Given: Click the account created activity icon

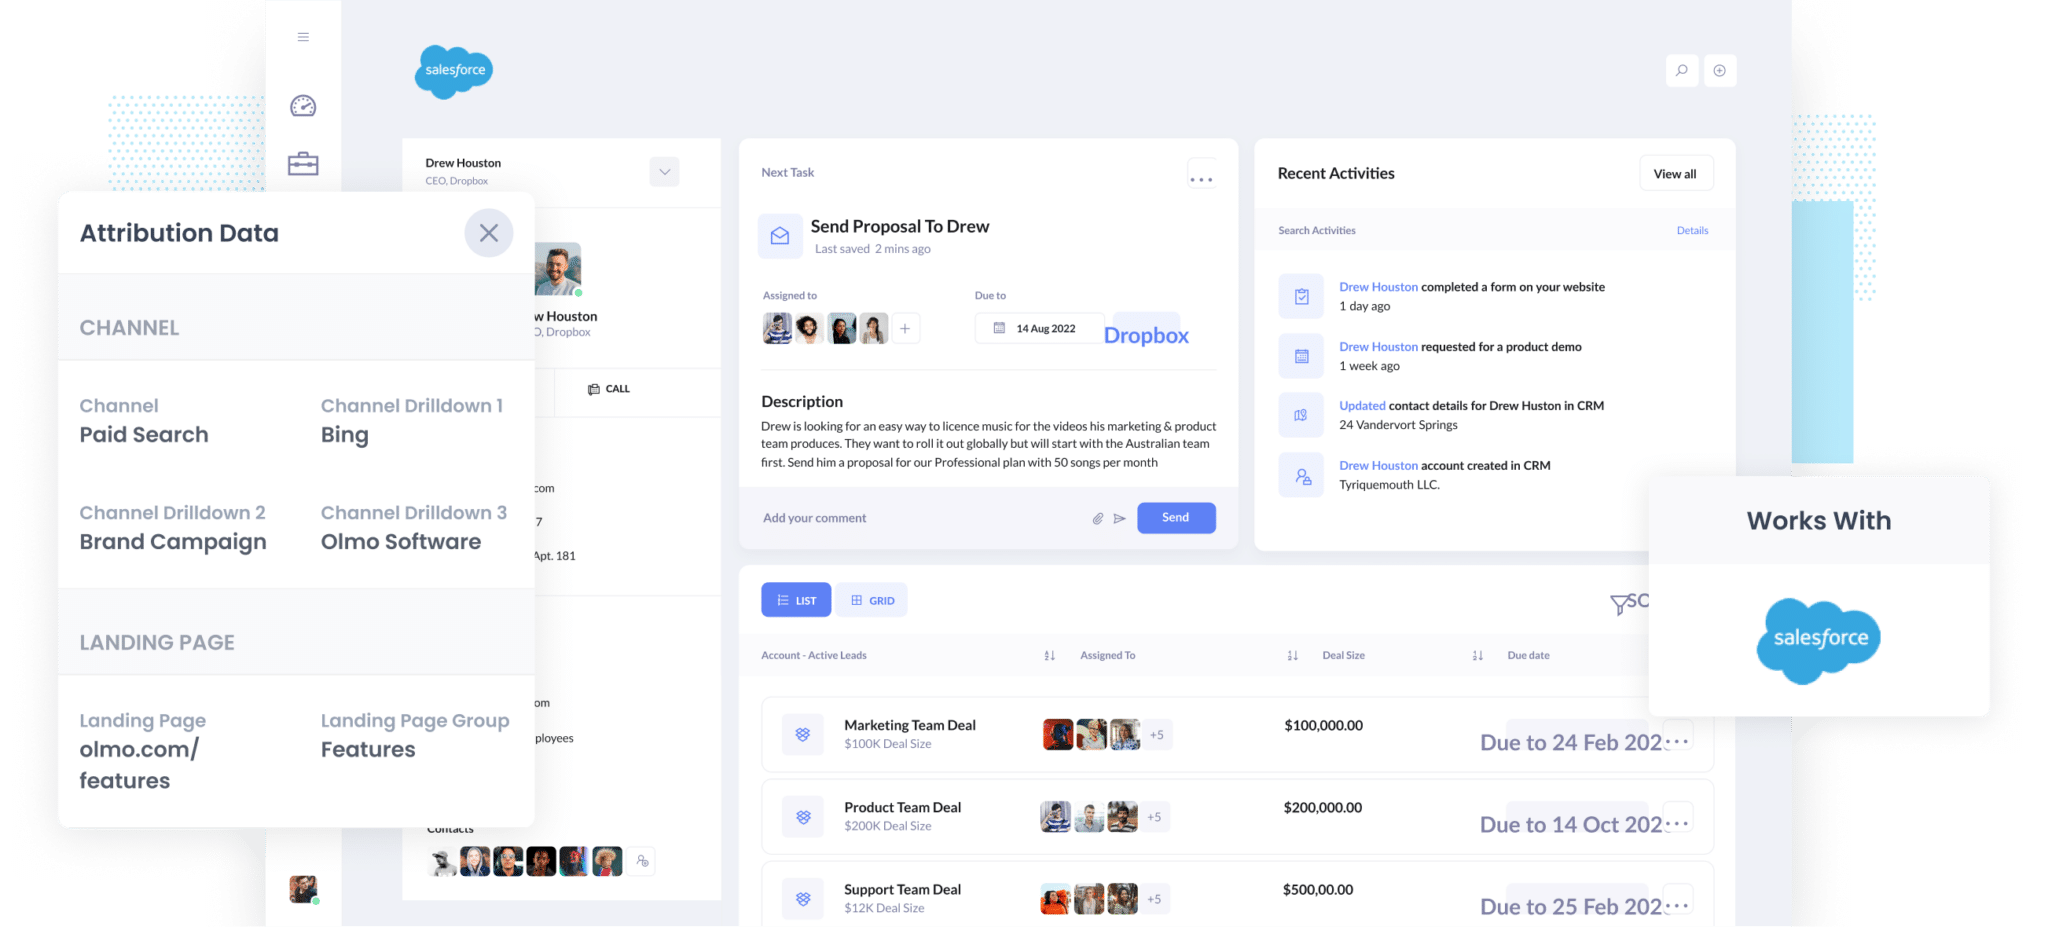Looking at the screenshot, I should click(1301, 475).
